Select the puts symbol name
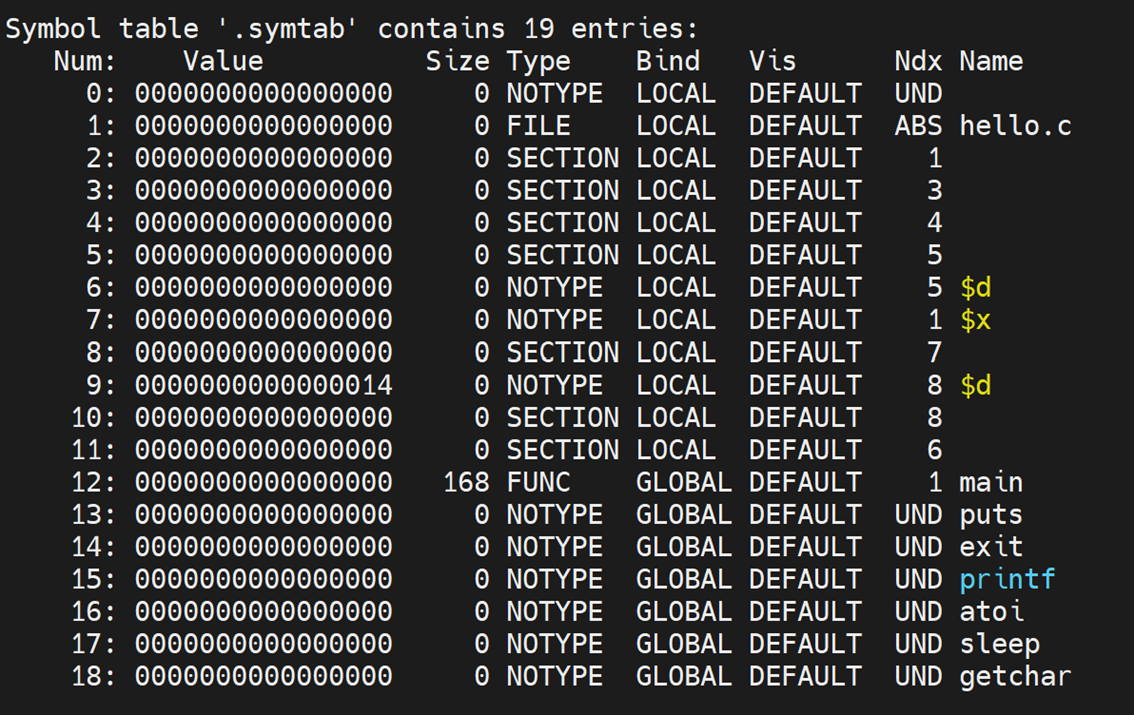This screenshot has width=1134, height=715. tap(991, 515)
